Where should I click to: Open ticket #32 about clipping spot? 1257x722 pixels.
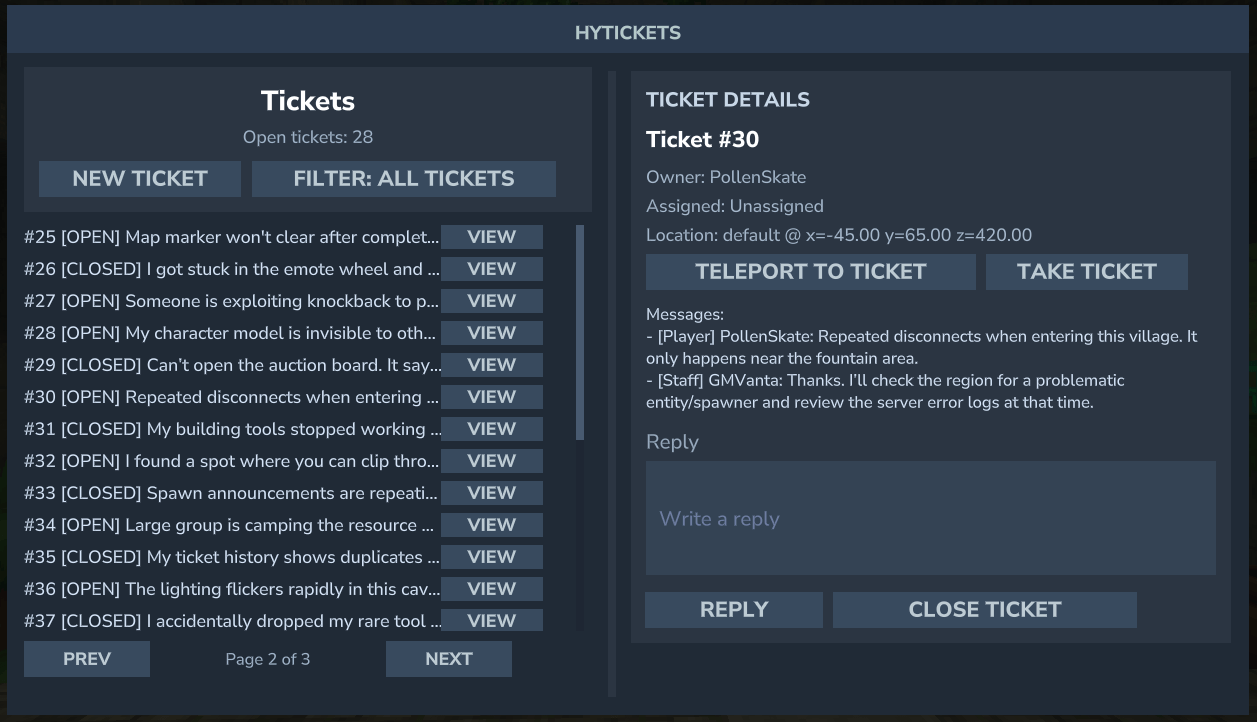click(491, 461)
